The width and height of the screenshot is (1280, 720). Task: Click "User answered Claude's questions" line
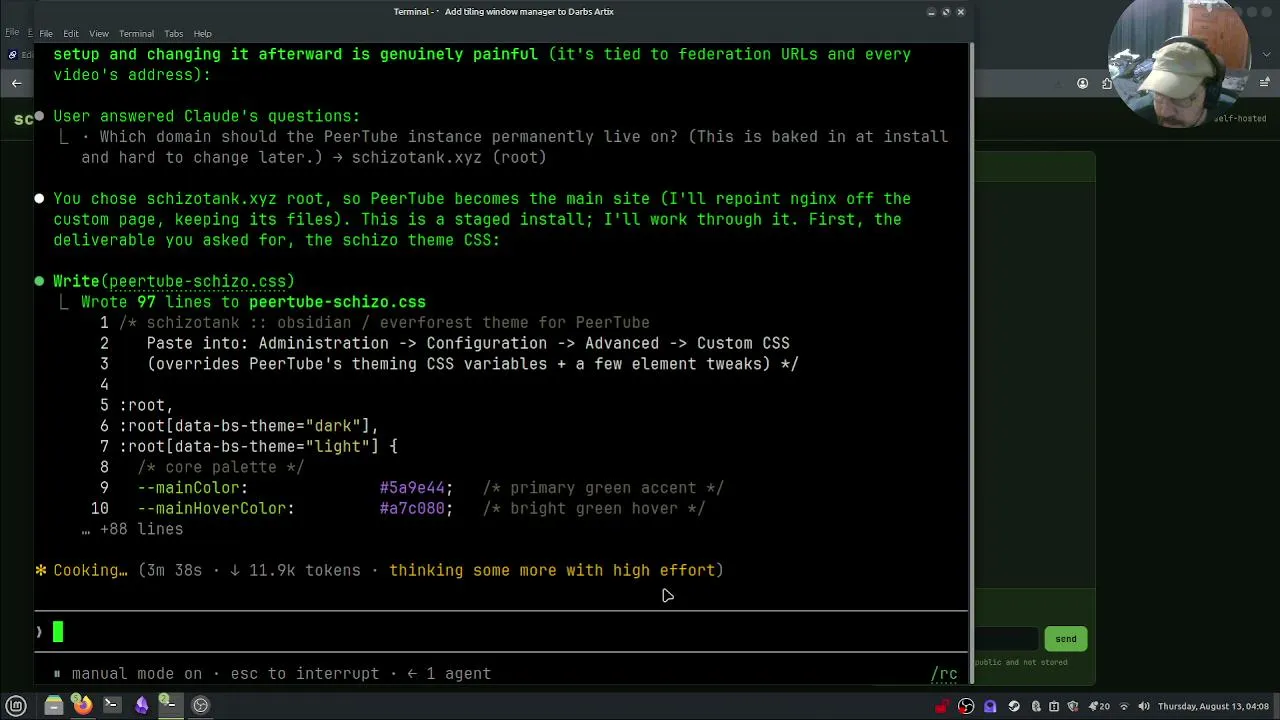pyautogui.click(x=206, y=116)
